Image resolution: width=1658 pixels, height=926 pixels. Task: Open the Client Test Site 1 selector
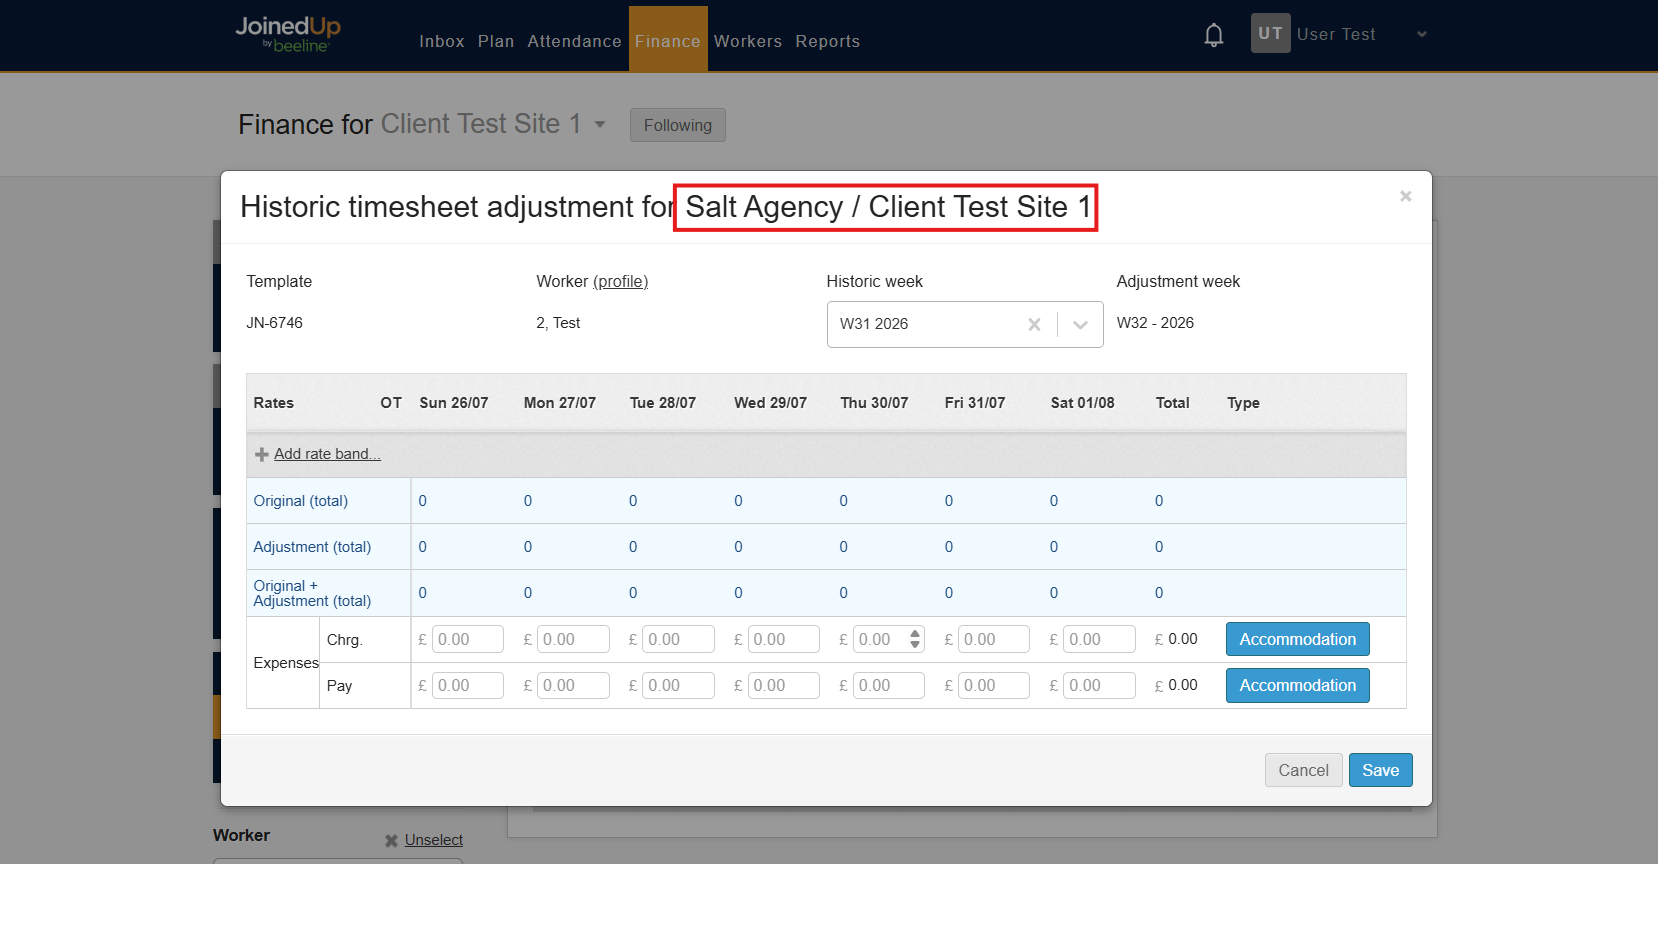point(493,124)
